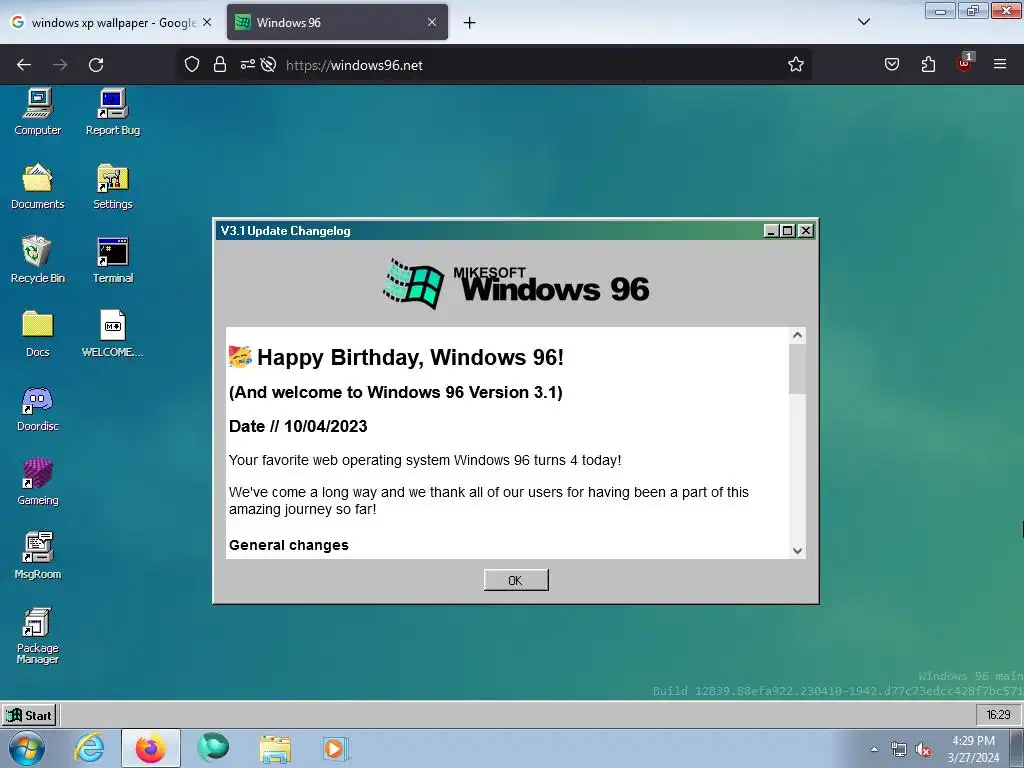The width and height of the screenshot is (1024, 768).
Task: Open the Windows 7 date and time clock
Action: tap(973, 749)
